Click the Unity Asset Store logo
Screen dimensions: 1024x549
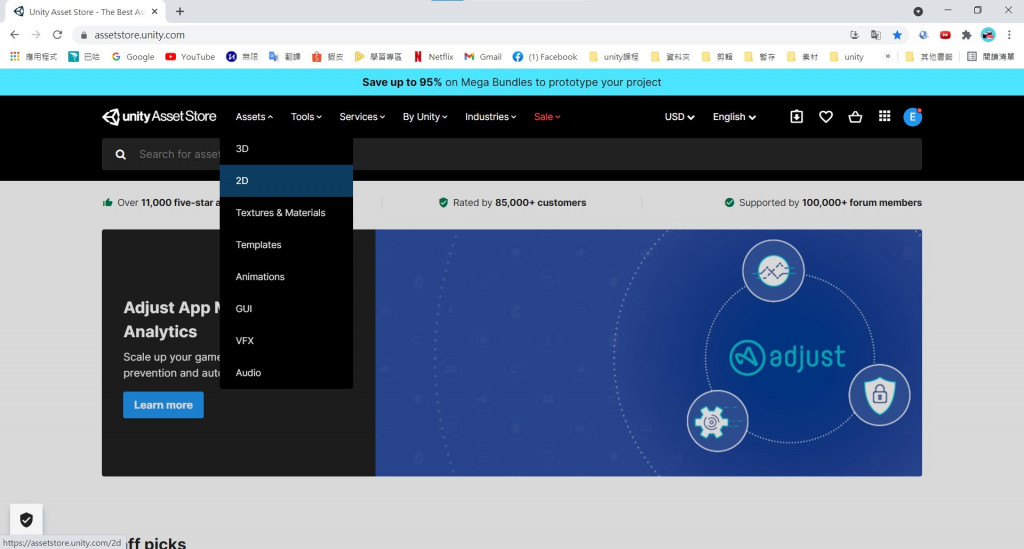(159, 117)
